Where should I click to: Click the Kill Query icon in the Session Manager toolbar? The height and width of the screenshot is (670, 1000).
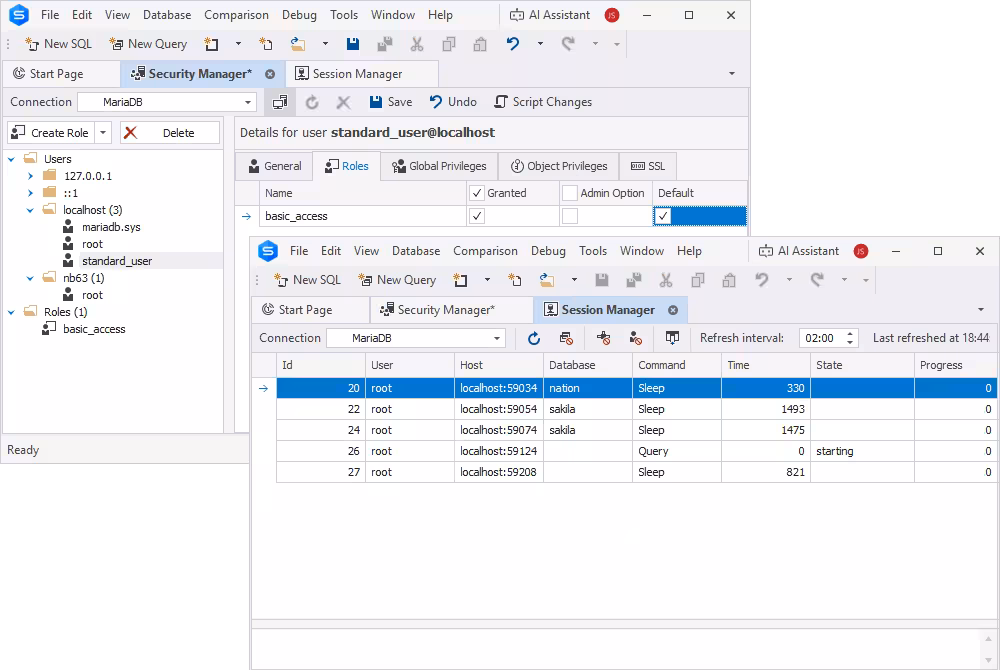[566, 339]
